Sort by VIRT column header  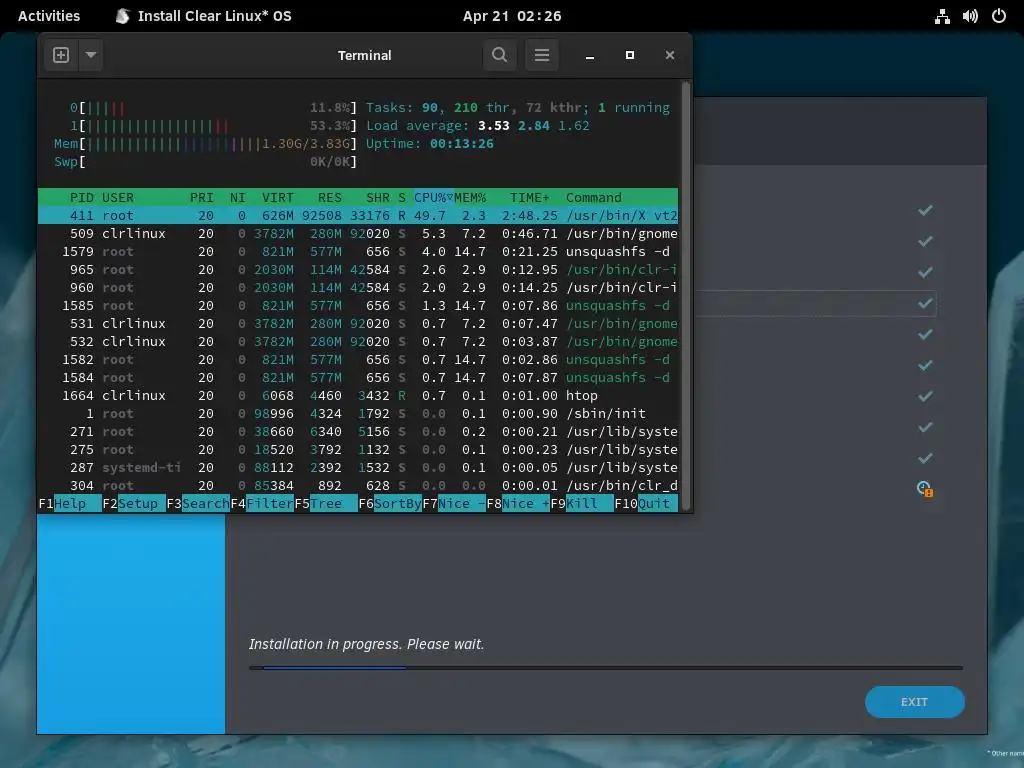278,197
